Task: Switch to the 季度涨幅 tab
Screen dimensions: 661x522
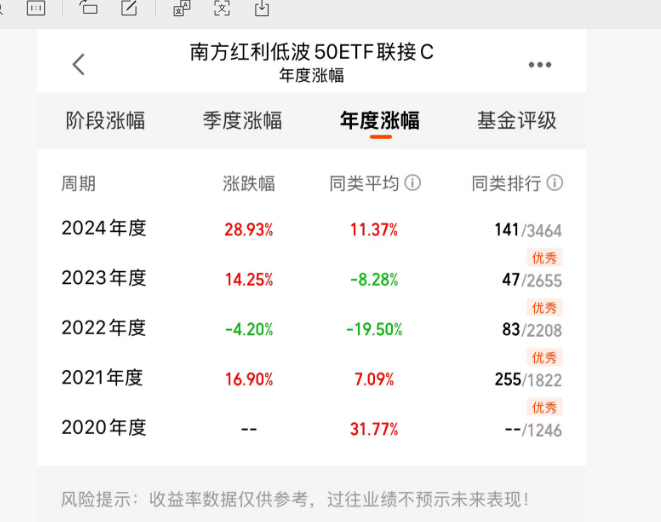Action: tap(242, 121)
